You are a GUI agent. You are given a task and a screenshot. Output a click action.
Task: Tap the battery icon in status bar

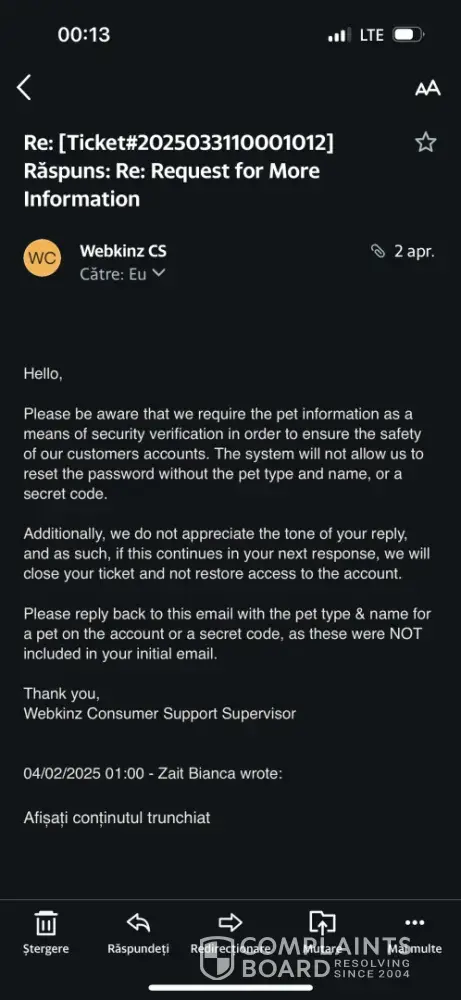(x=408, y=34)
